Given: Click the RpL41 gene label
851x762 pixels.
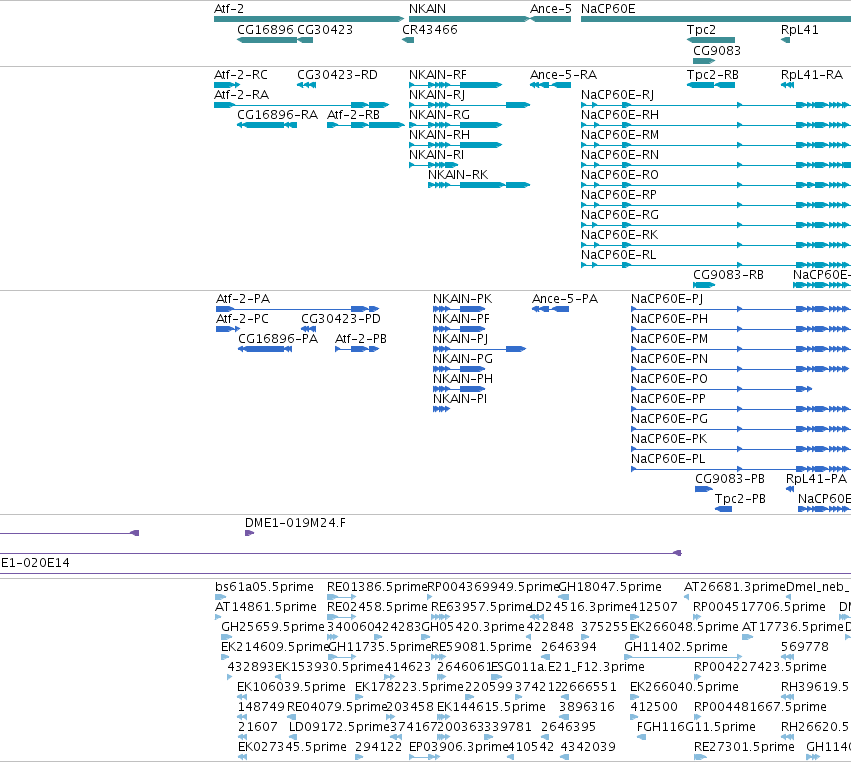Looking at the screenshot, I should coord(799,29).
